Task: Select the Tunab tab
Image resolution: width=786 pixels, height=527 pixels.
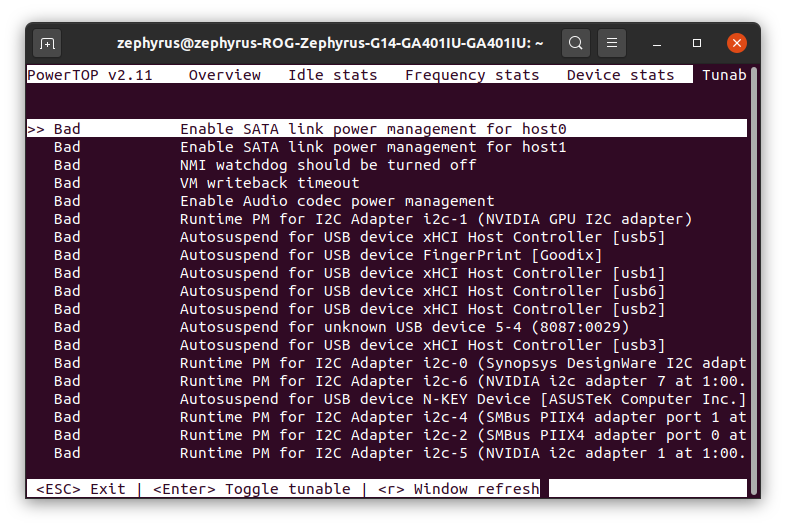Action: point(723,75)
